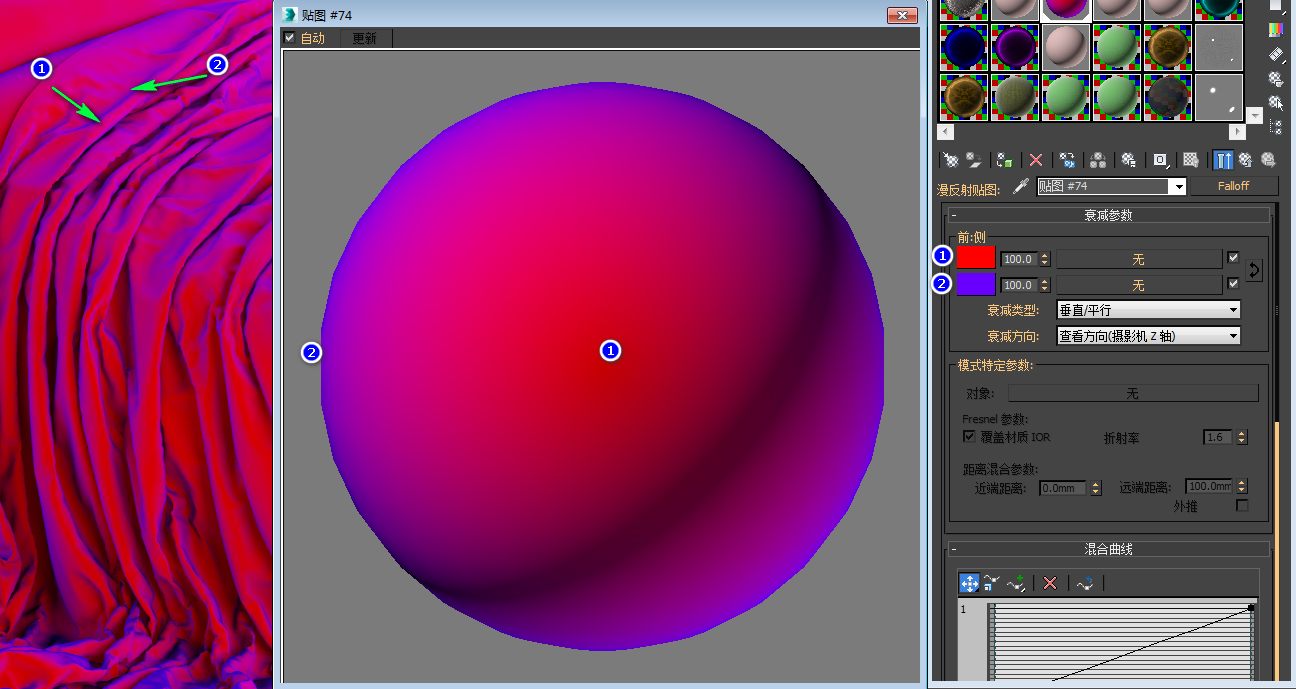The width and height of the screenshot is (1296, 689).
Task: Open 衰减方向 falloff direction dropdown
Action: click(1148, 336)
